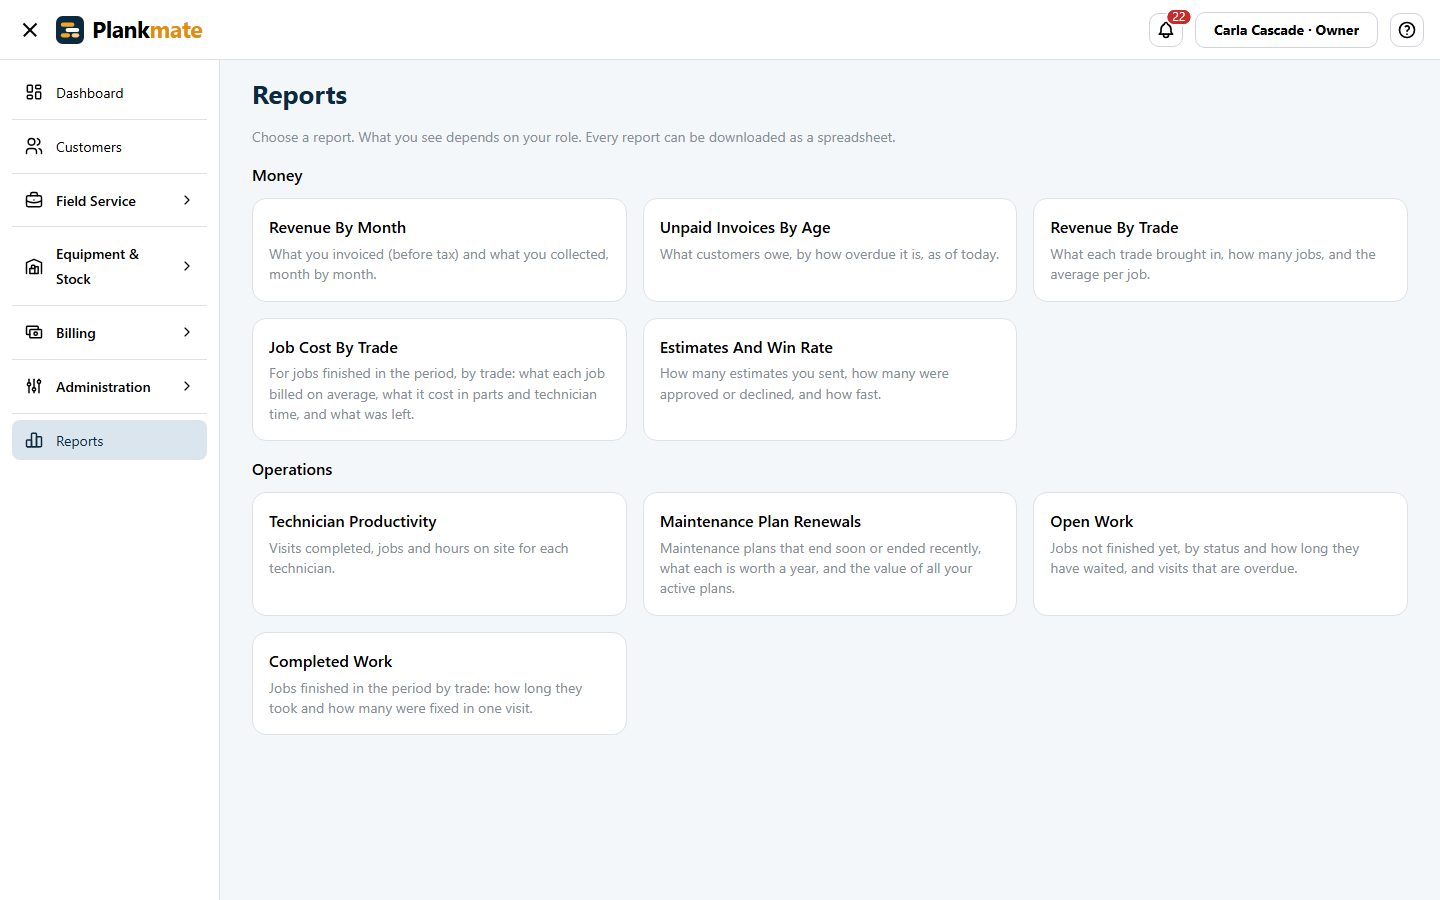This screenshot has height=900, width=1440.
Task: Expand the Field Service chevron
Action: tap(187, 200)
